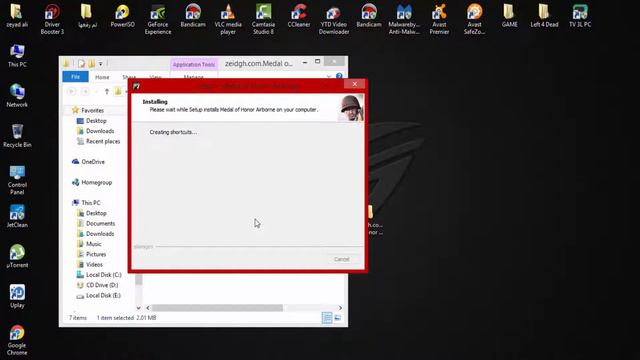Open the Recycle Bin
The height and width of the screenshot is (360, 640).
click(17, 136)
